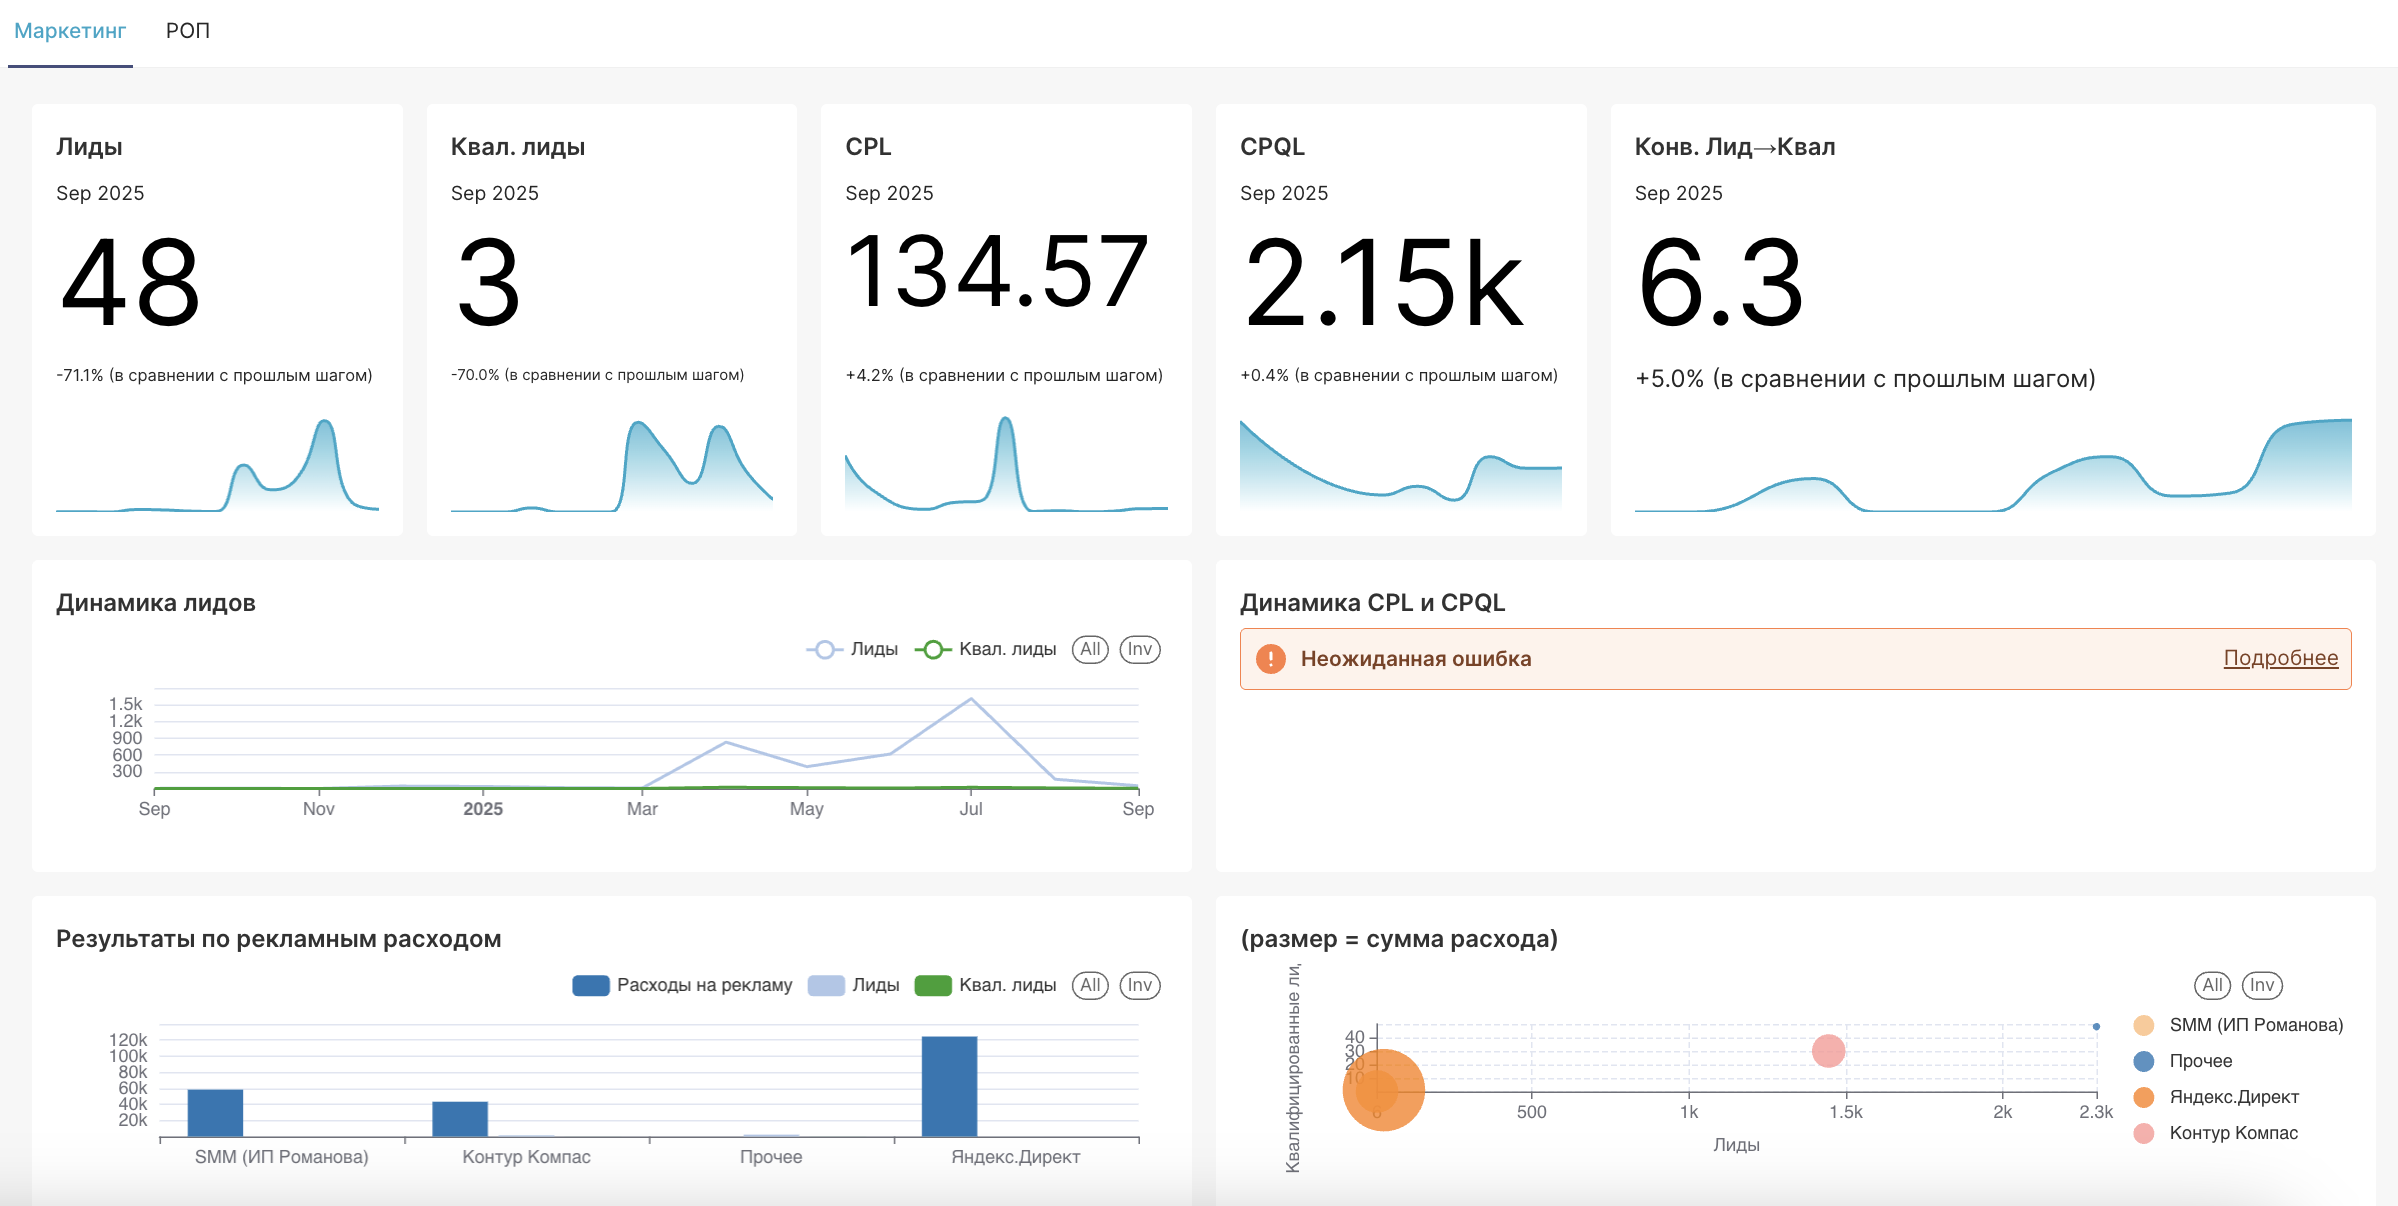Toggle Контур Компас legend marker
This screenshot has height=1206, width=2398.
pyautogui.click(x=2143, y=1133)
